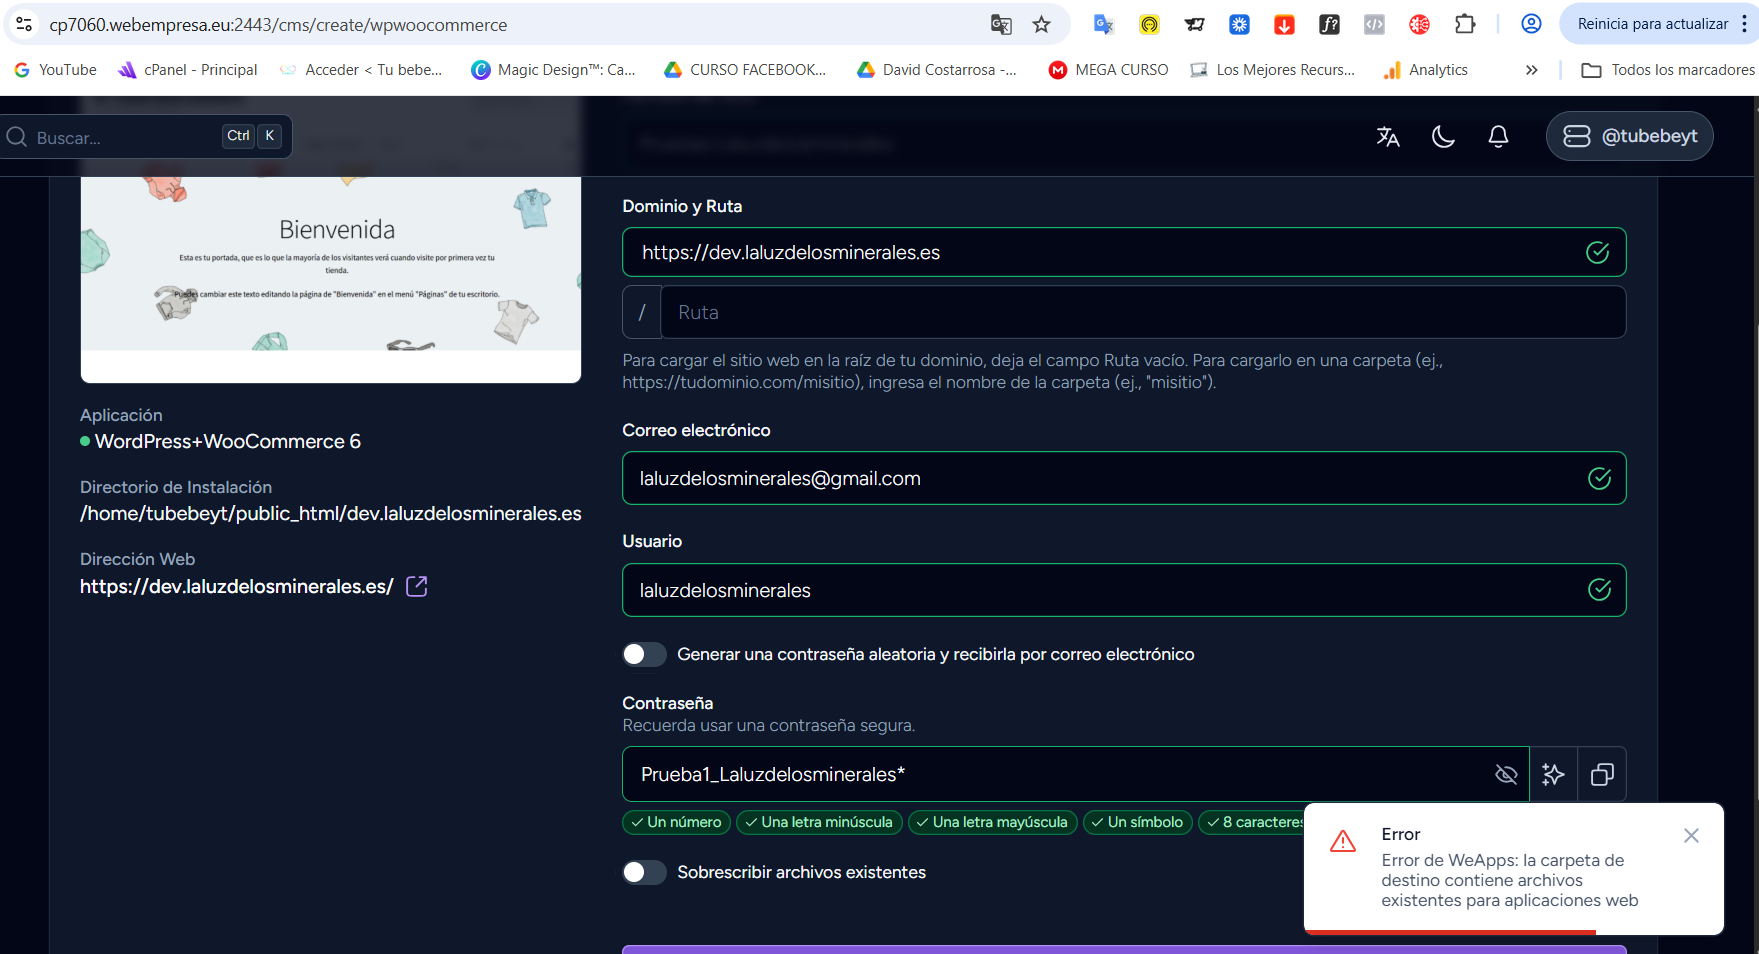Toggle dark mode moon icon
Screen dimensions: 1759x954
pyautogui.click(x=1443, y=137)
